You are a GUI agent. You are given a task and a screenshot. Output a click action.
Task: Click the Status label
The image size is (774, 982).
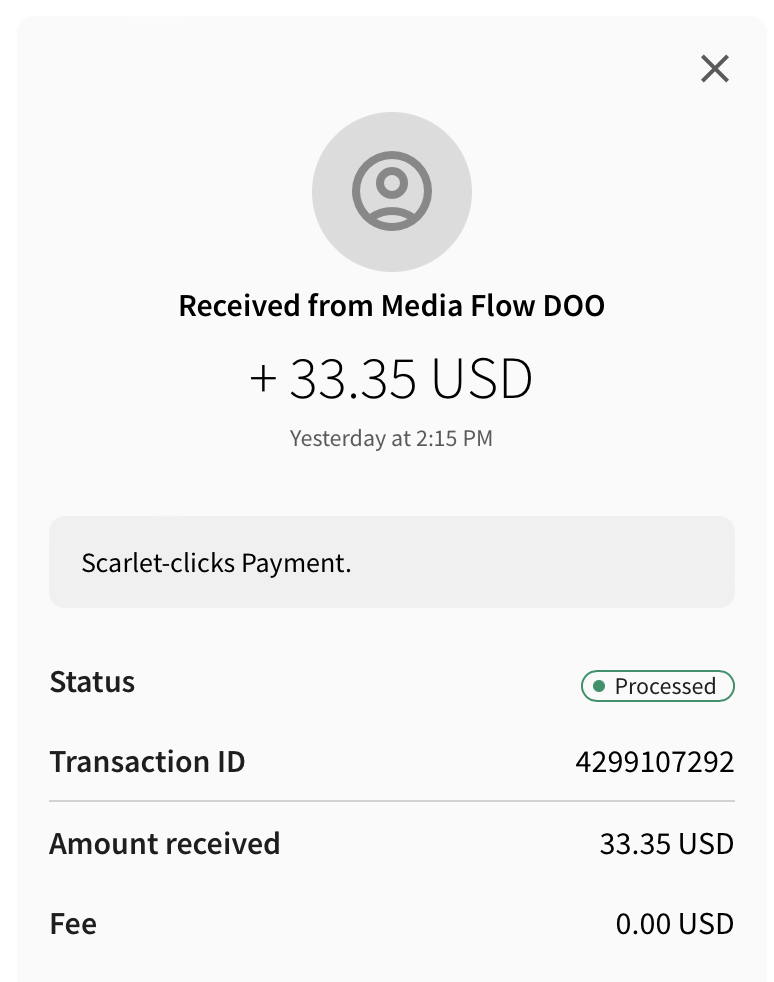pyautogui.click(x=92, y=682)
